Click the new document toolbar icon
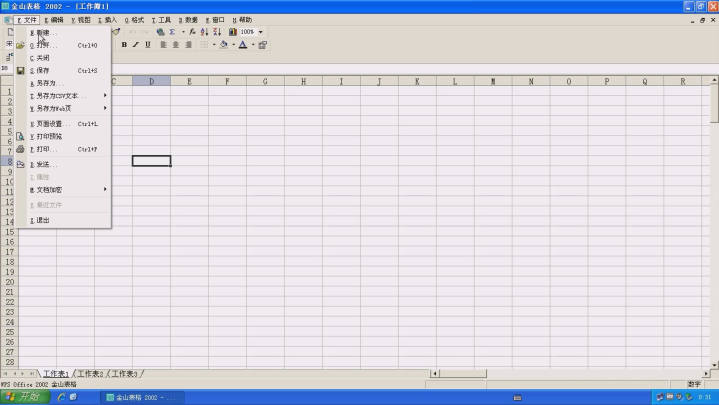This screenshot has height=405, width=719. click(9, 32)
